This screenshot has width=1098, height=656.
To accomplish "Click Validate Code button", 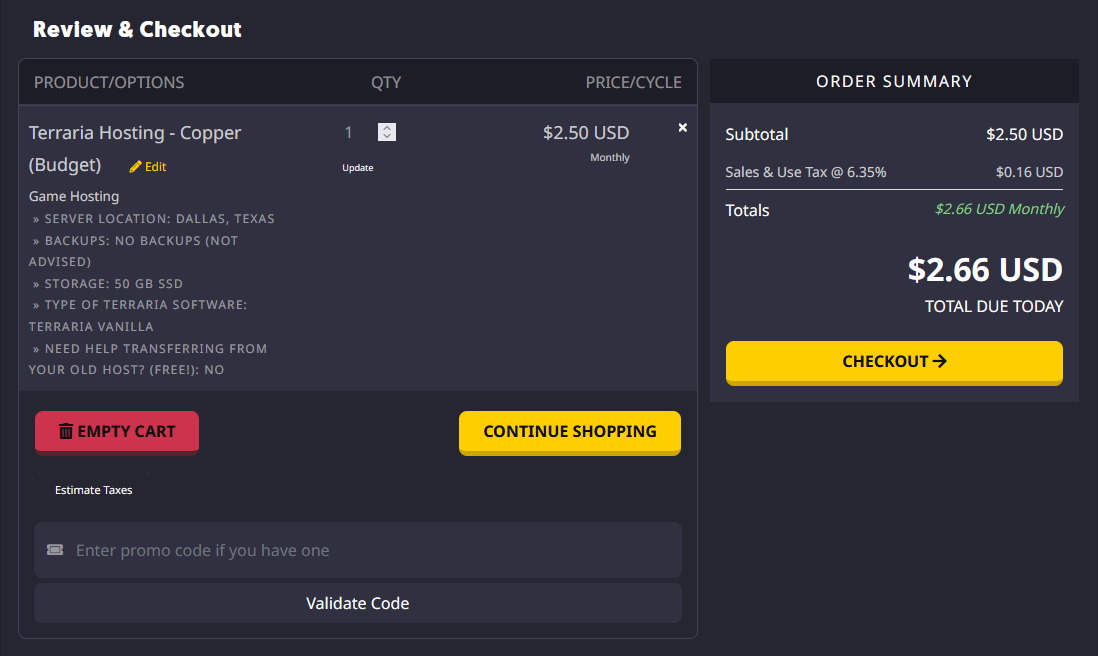I will [358, 603].
